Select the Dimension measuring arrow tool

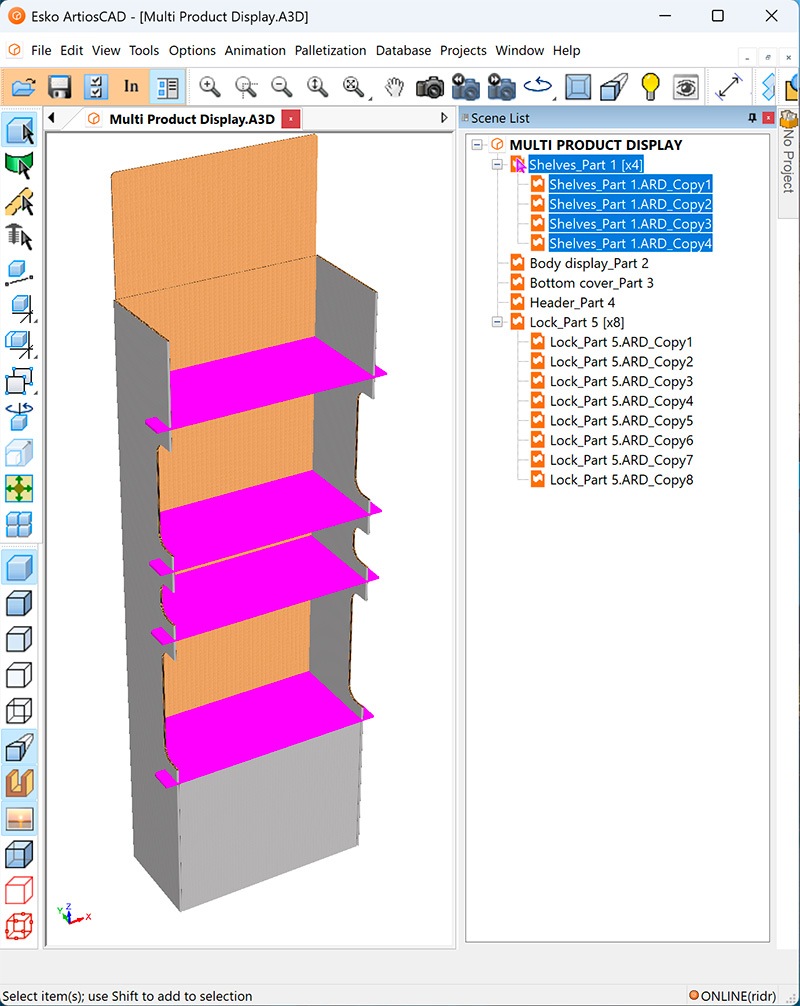tap(729, 87)
